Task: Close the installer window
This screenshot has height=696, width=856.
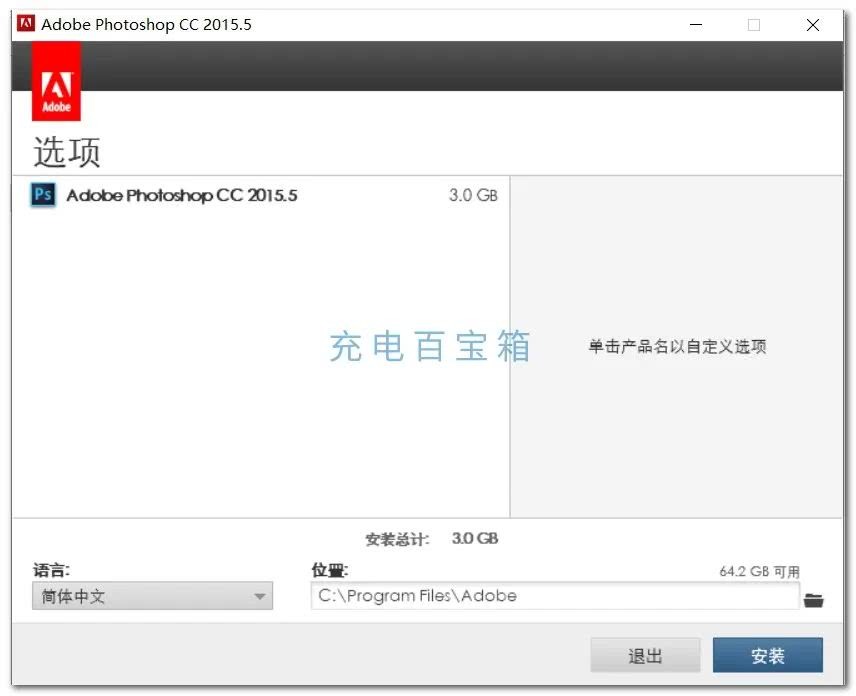Action: coord(813,25)
